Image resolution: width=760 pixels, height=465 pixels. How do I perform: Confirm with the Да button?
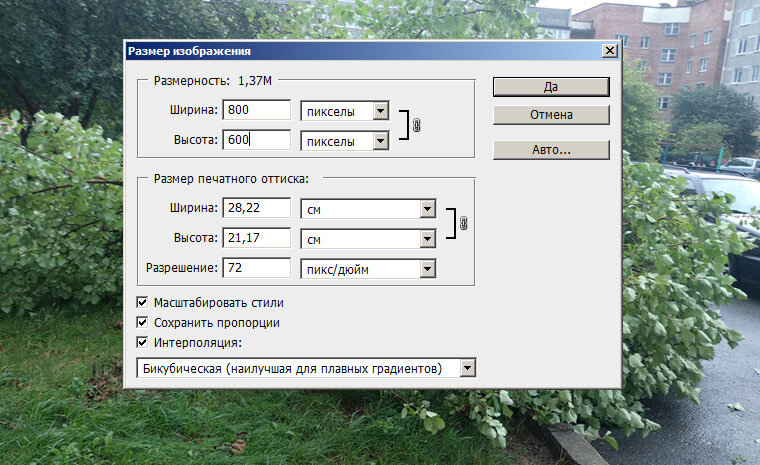coord(551,87)
